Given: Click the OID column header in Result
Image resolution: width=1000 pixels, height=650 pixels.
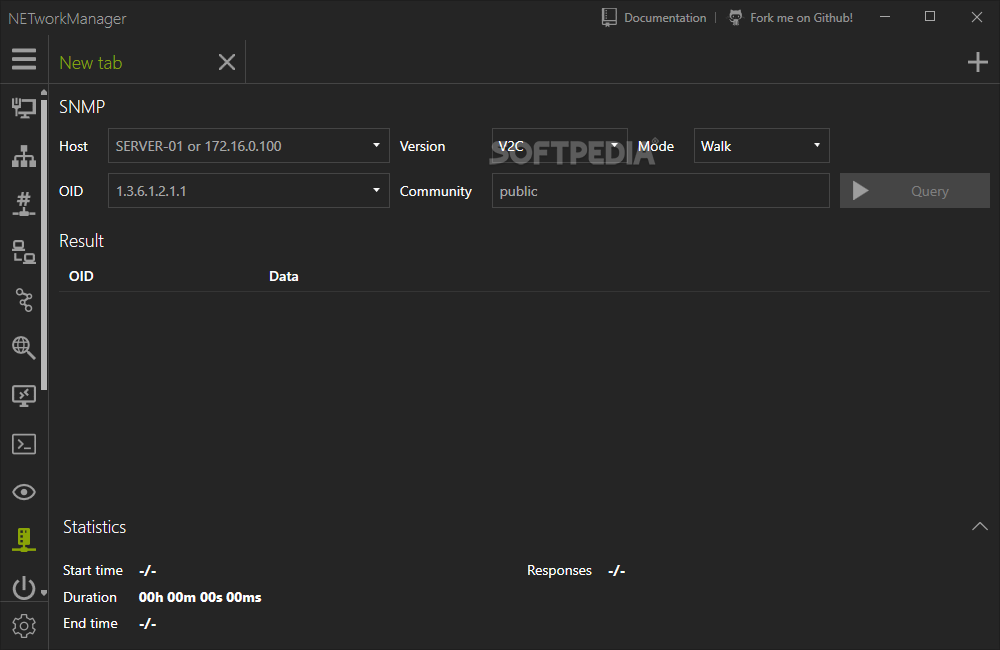Looking at the screenshot, I should pyautogui.click(x=81, y=276).
